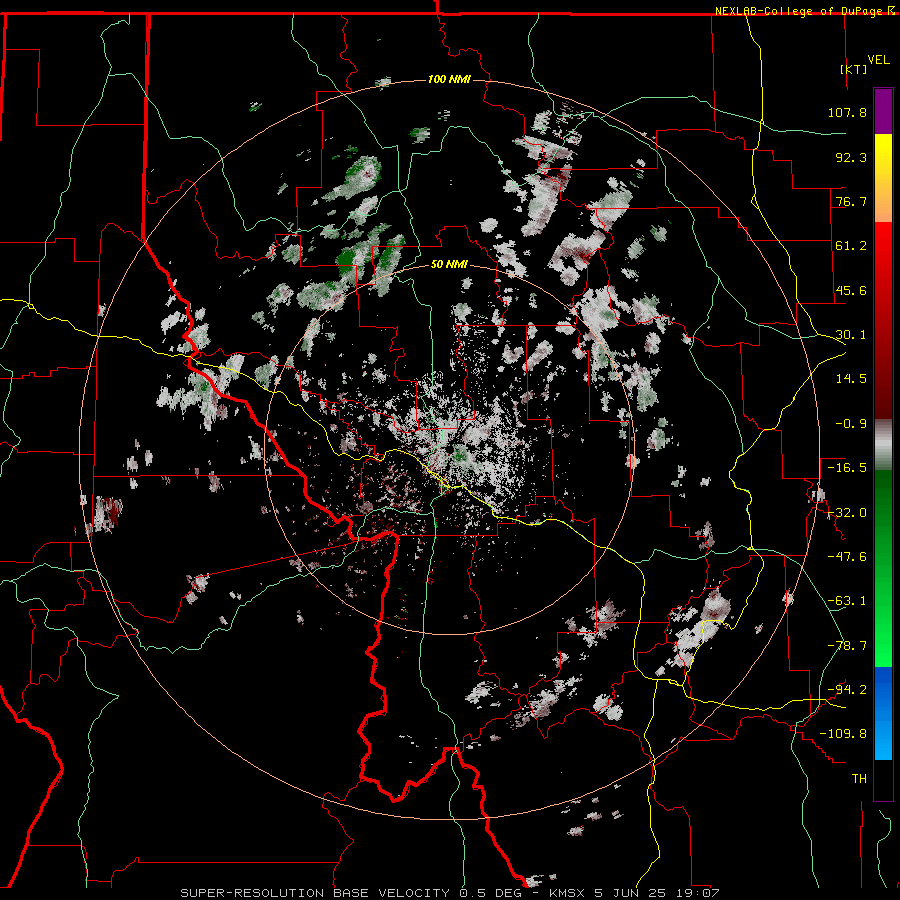The image size is (900, 900).
Task: Click the VEL legend title
Action: 878,60
